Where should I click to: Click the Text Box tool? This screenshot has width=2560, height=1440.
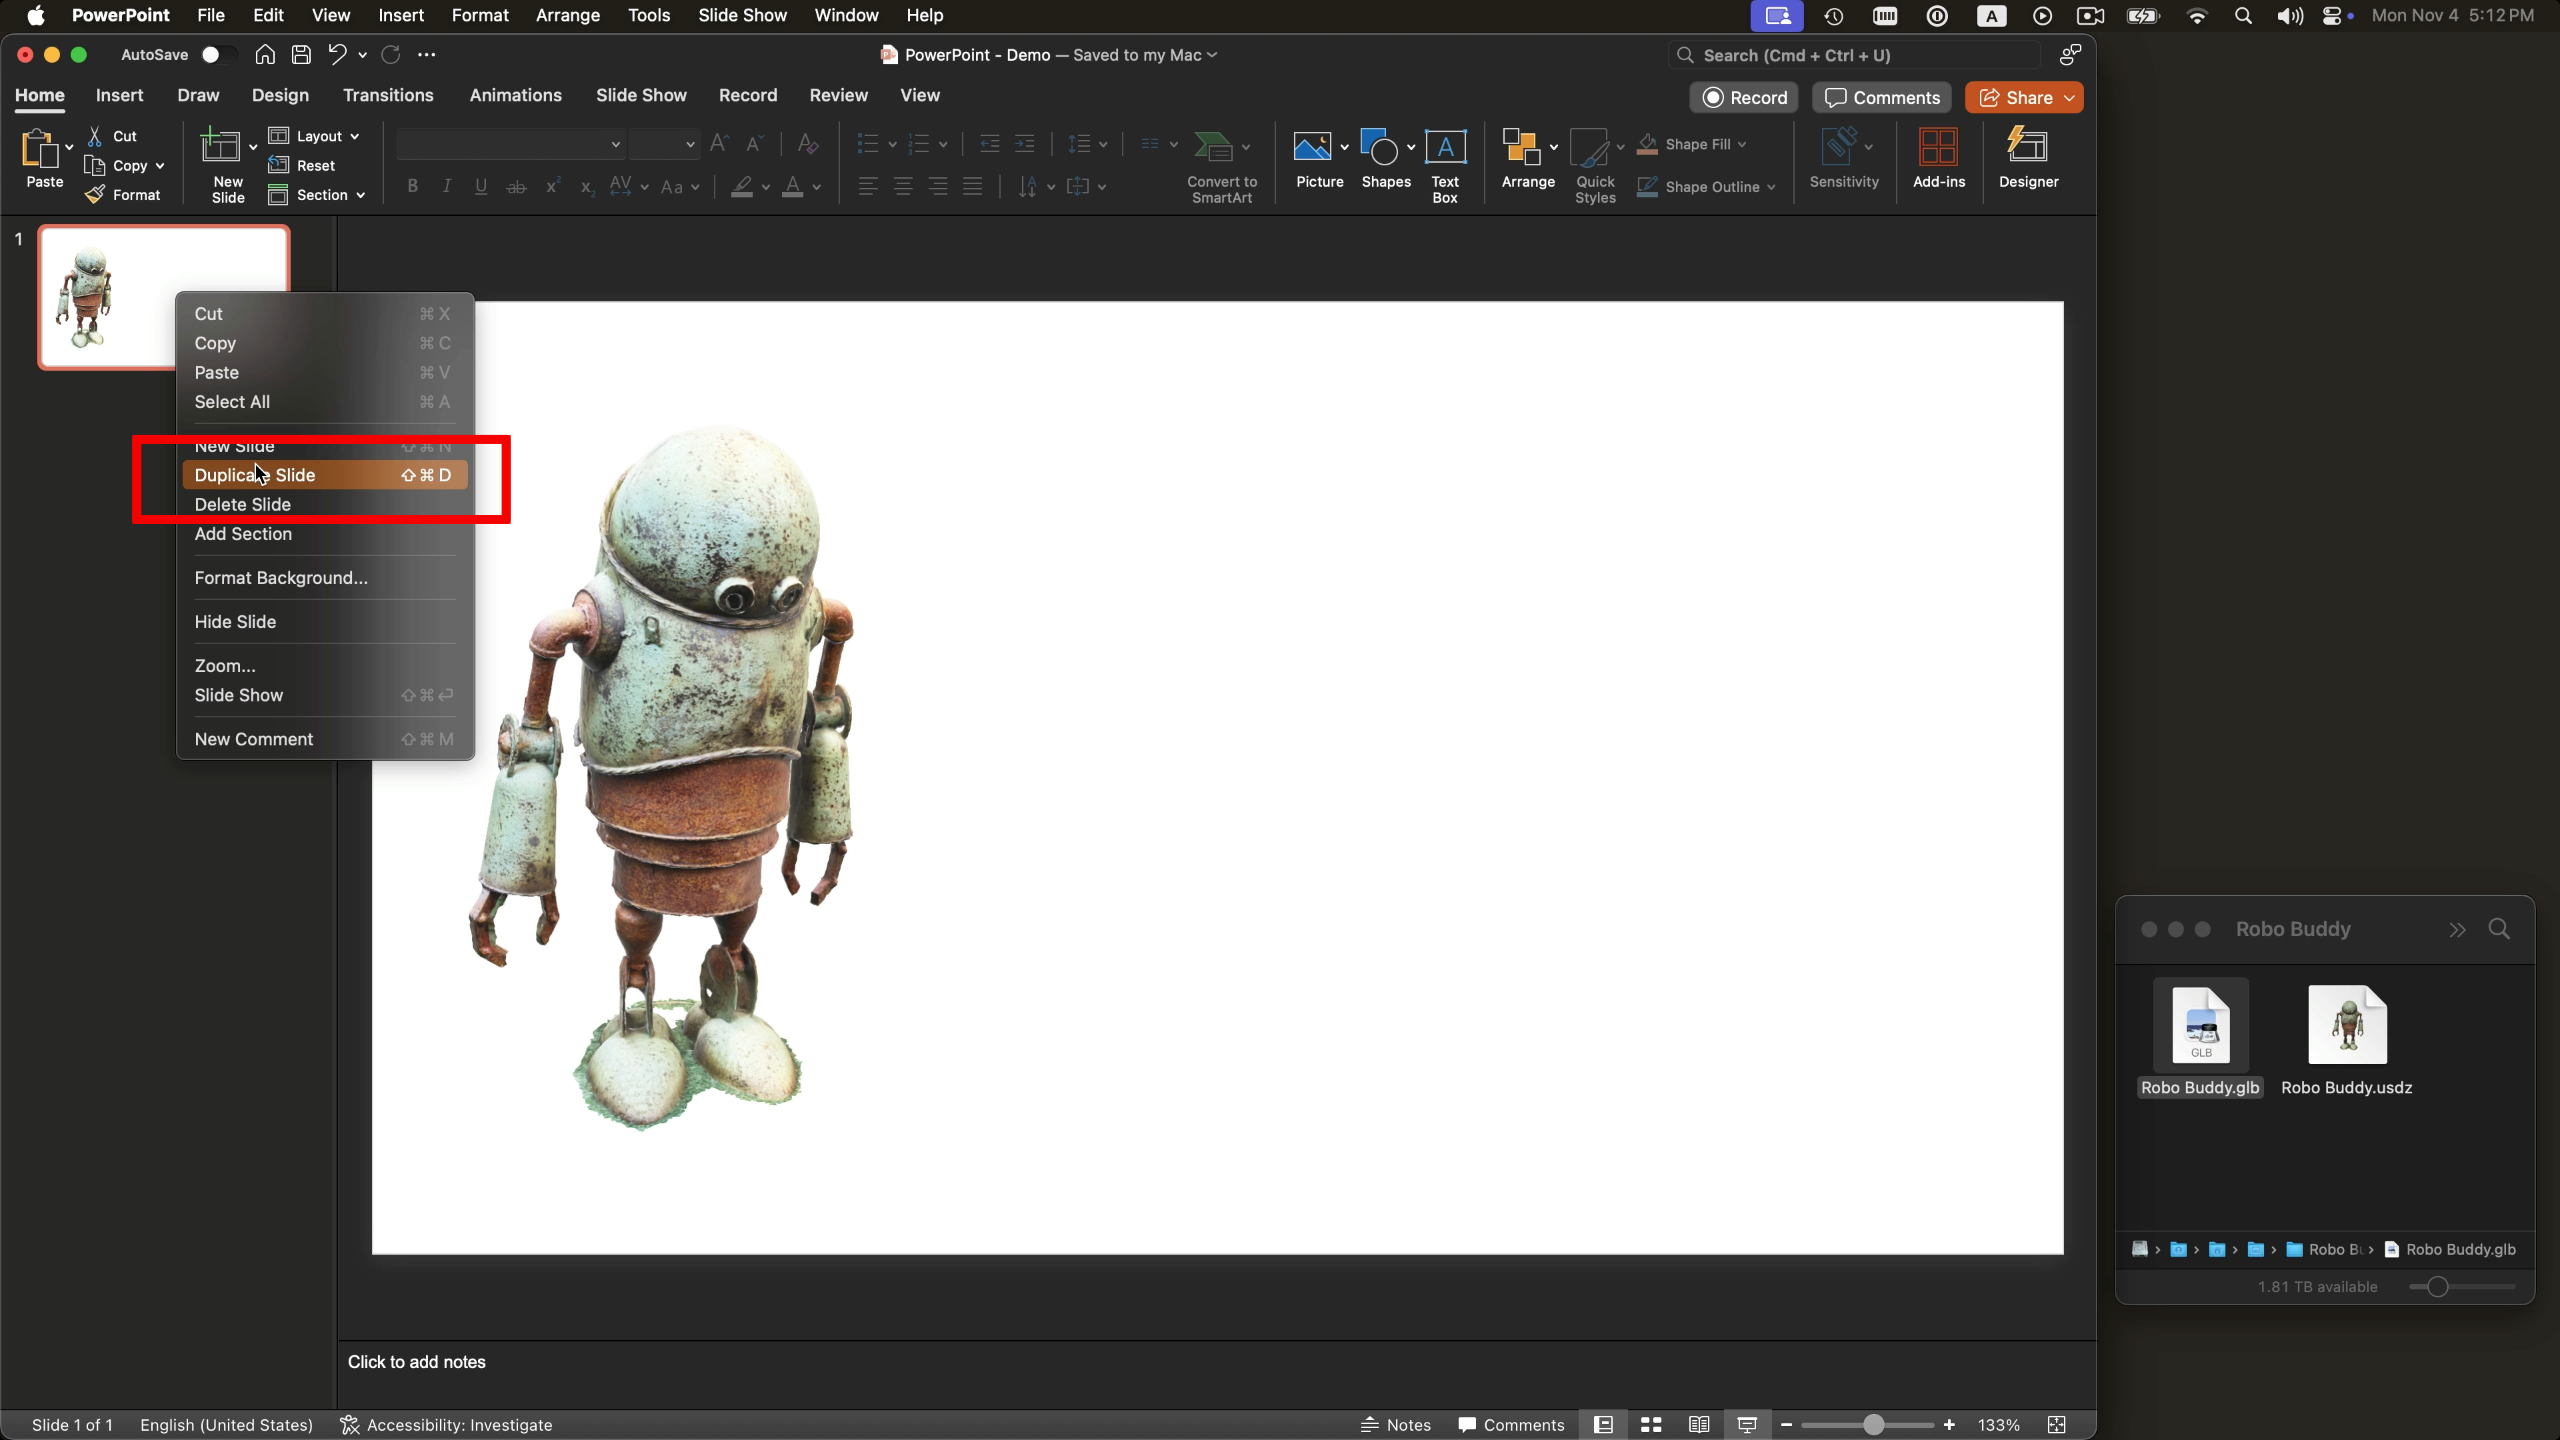(1445, 165)
